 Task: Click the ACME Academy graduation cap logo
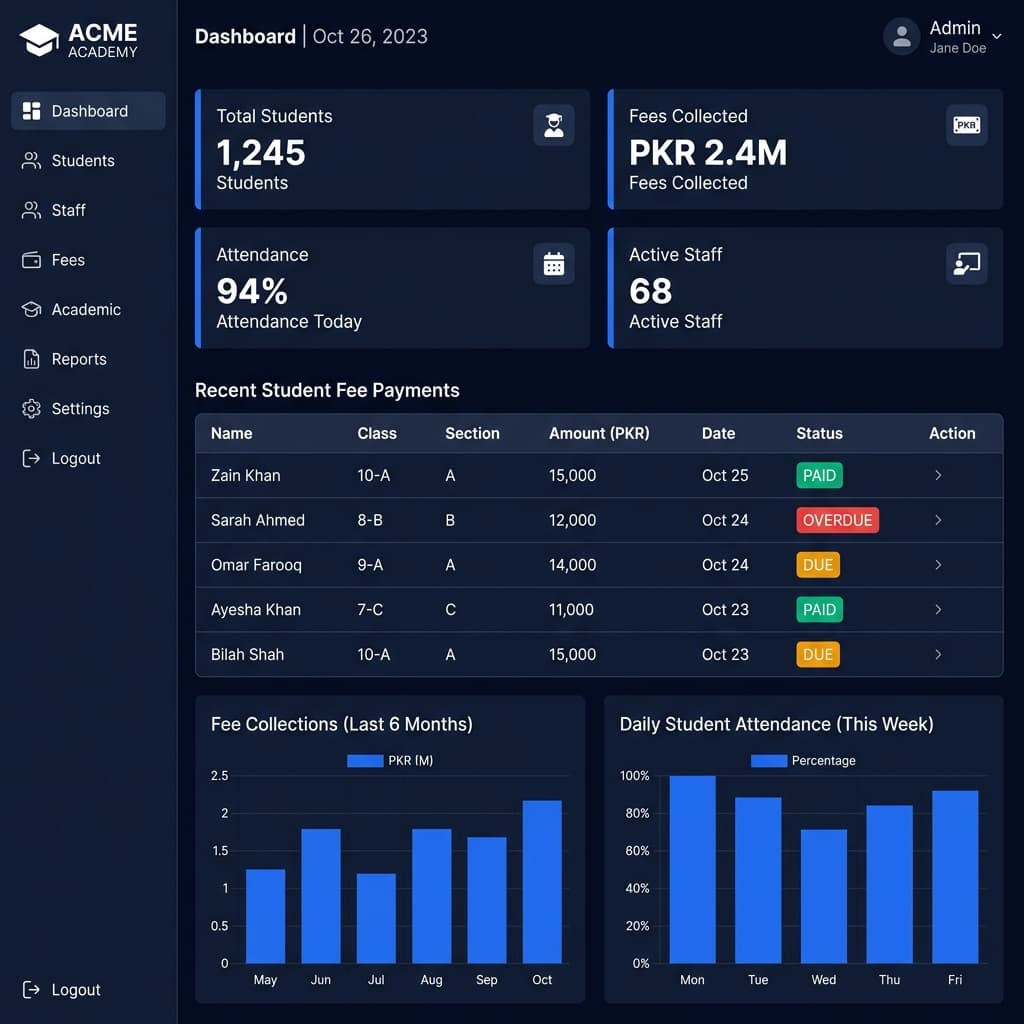(x=39, y=40)
